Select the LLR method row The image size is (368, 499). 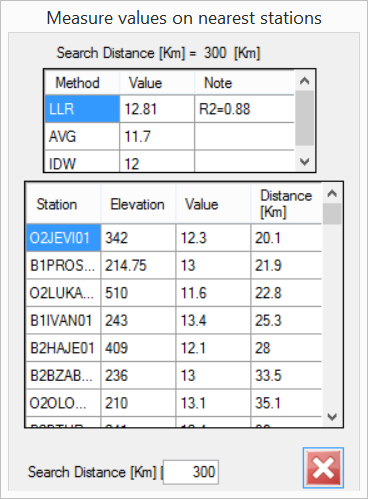pyautogui.click(x=170, y=109)
